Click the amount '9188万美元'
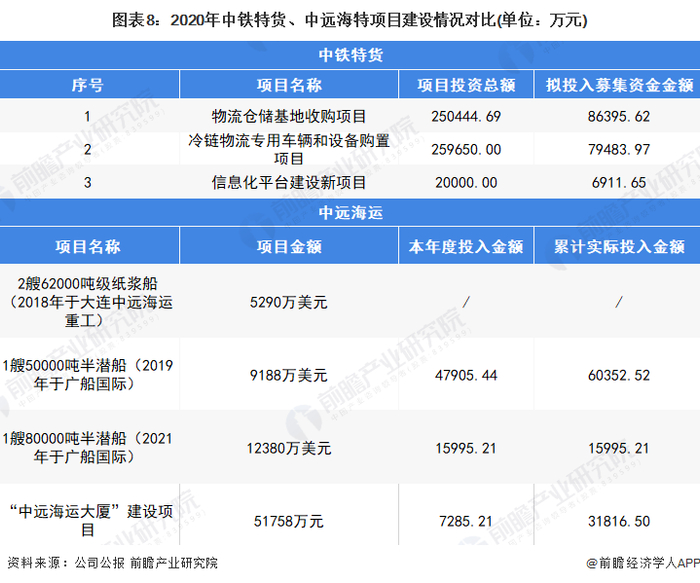 tap(289, 375)
